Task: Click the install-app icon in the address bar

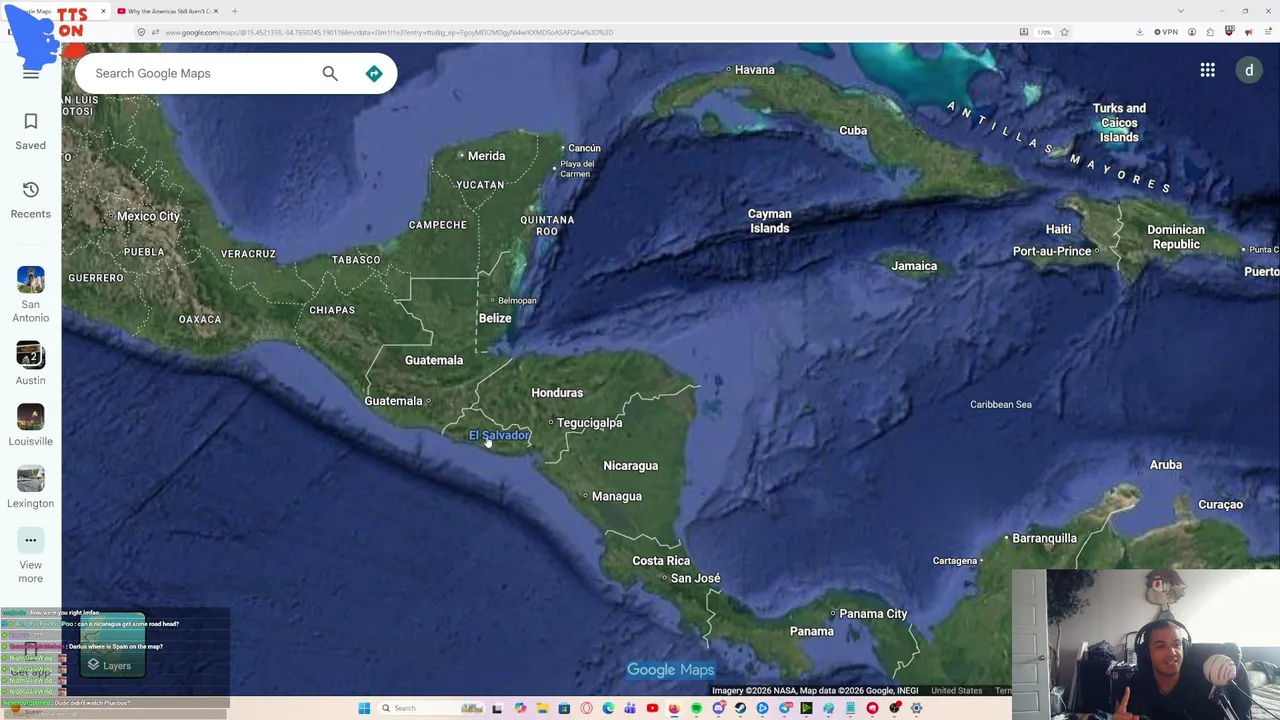Action: pos(1024,32)
